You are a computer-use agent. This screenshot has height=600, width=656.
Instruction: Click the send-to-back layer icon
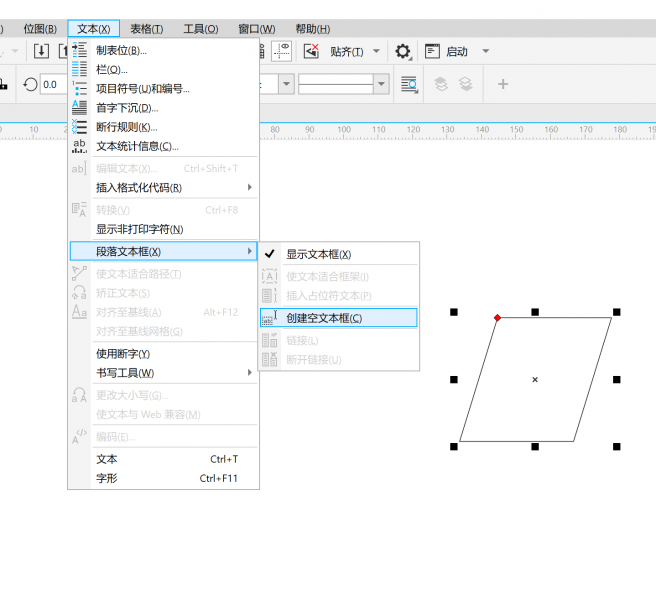[x=466, y=84]
